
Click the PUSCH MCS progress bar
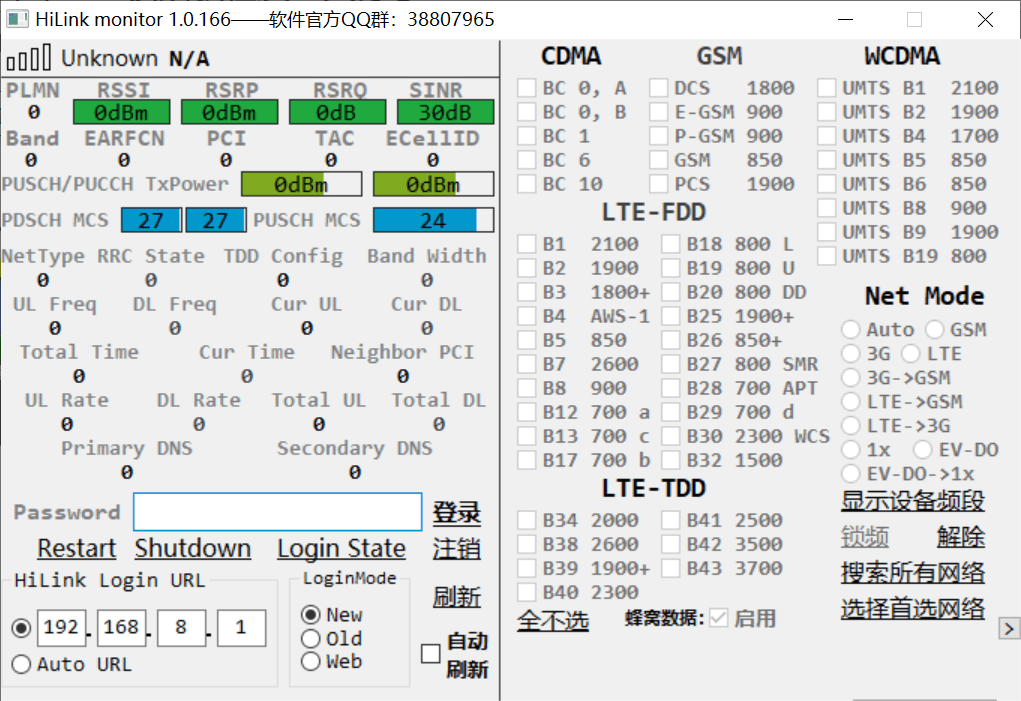tap(432, 219)
